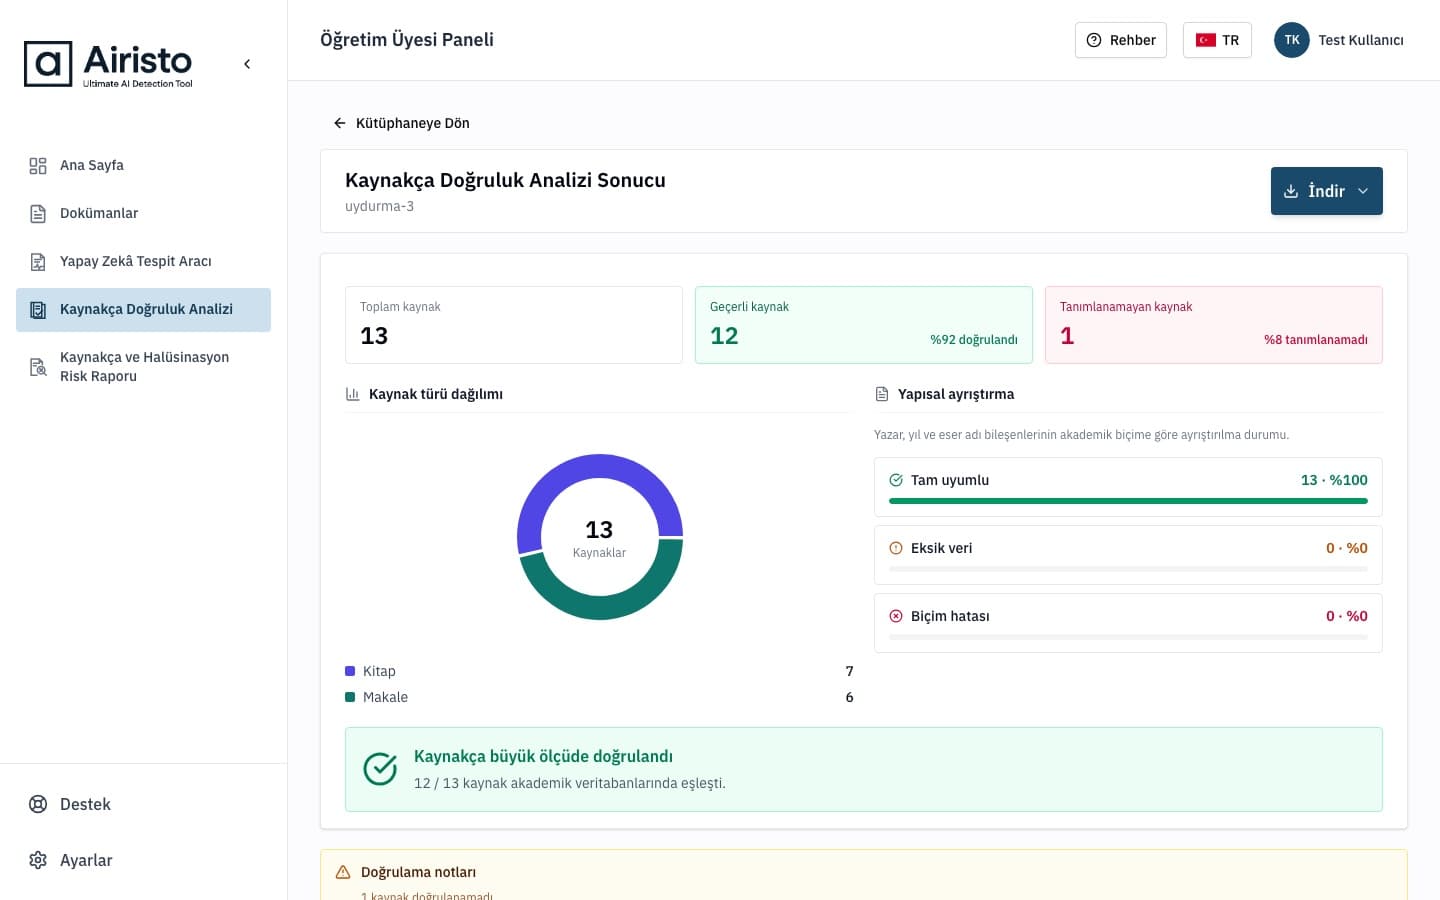Click the back arrow beside Kütüphaneye Dön

[340, 123]
